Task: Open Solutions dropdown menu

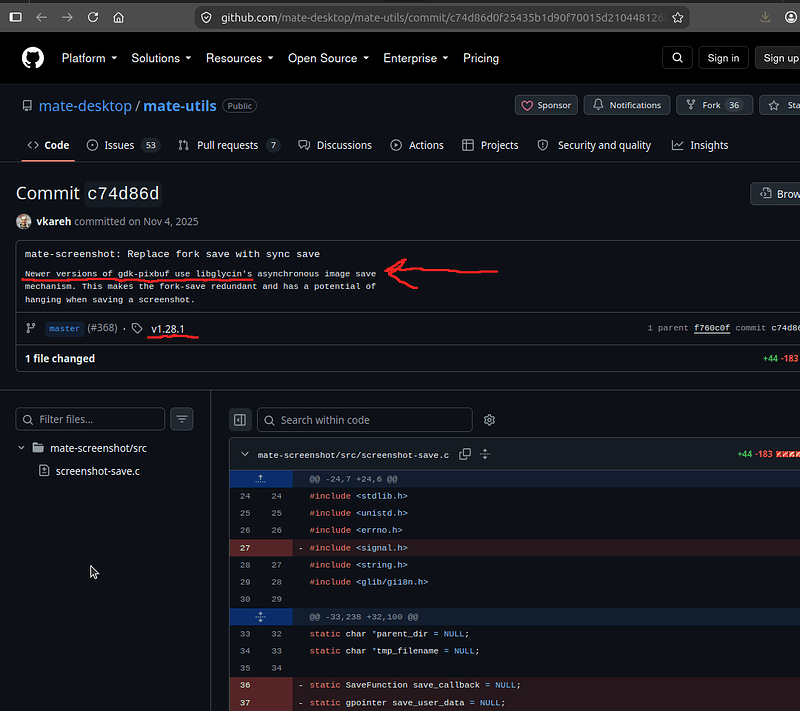Action: click(x=161, y=58)
